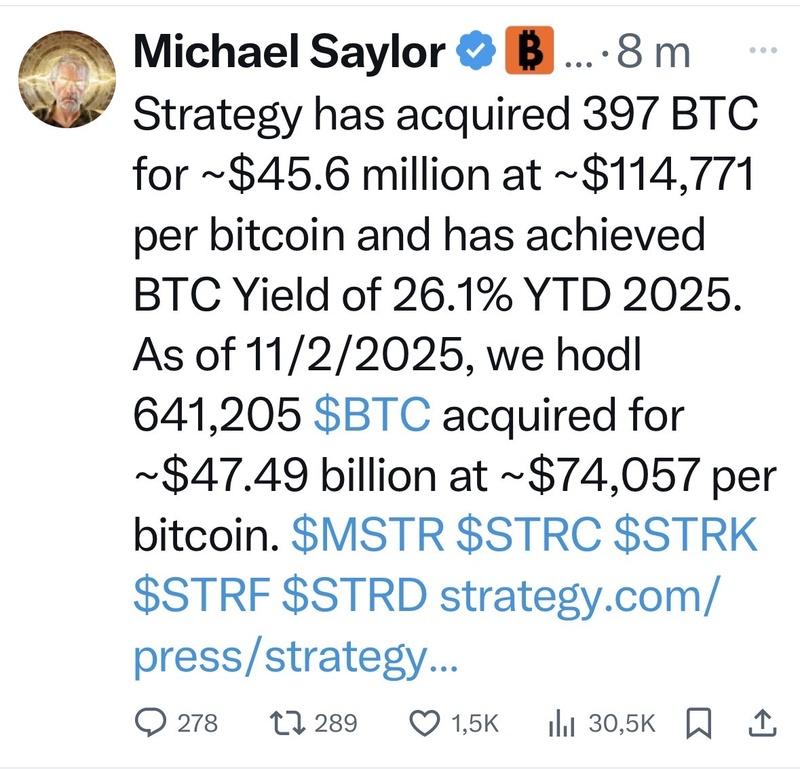Bookmark this post

[x=700, y=722]
